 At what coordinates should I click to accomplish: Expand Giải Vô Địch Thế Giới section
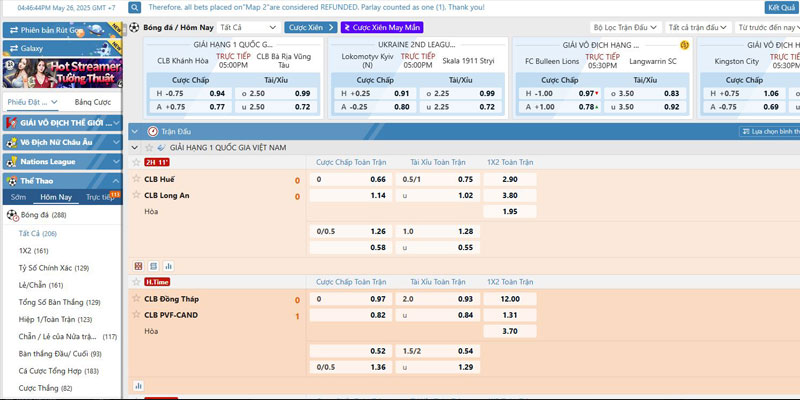[62, 123]
